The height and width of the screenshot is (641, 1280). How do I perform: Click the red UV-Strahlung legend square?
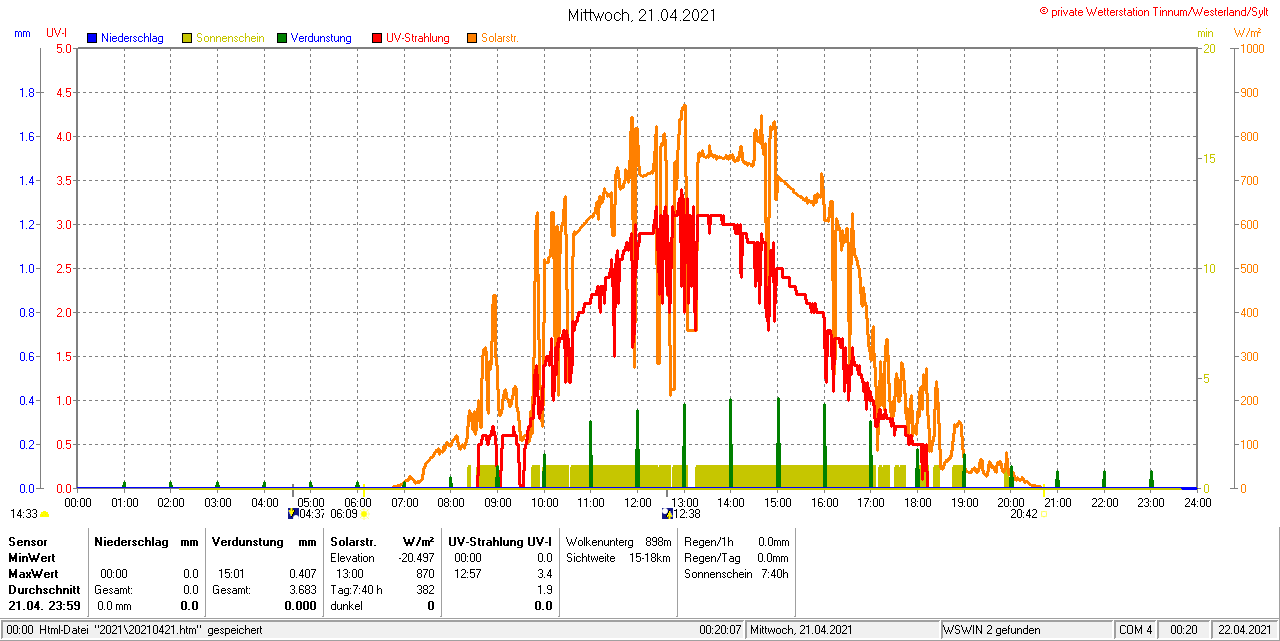377,38
